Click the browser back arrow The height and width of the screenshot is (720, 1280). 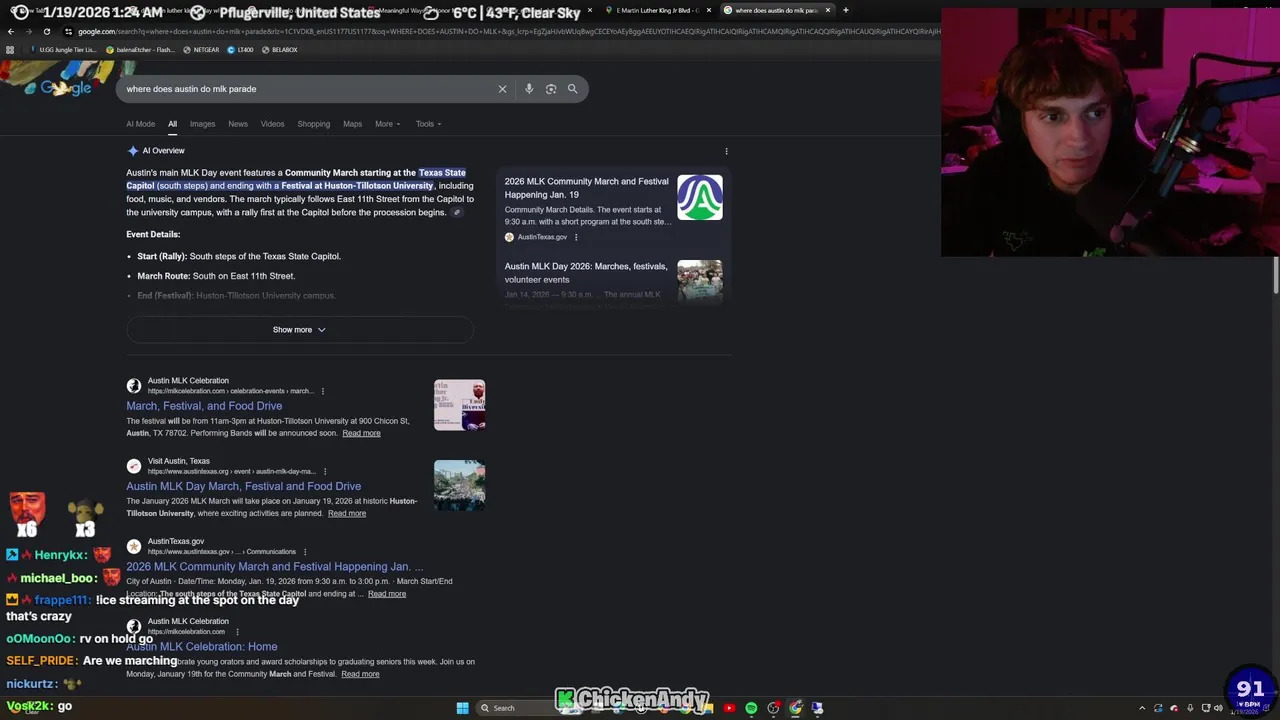tap(11, 31)
